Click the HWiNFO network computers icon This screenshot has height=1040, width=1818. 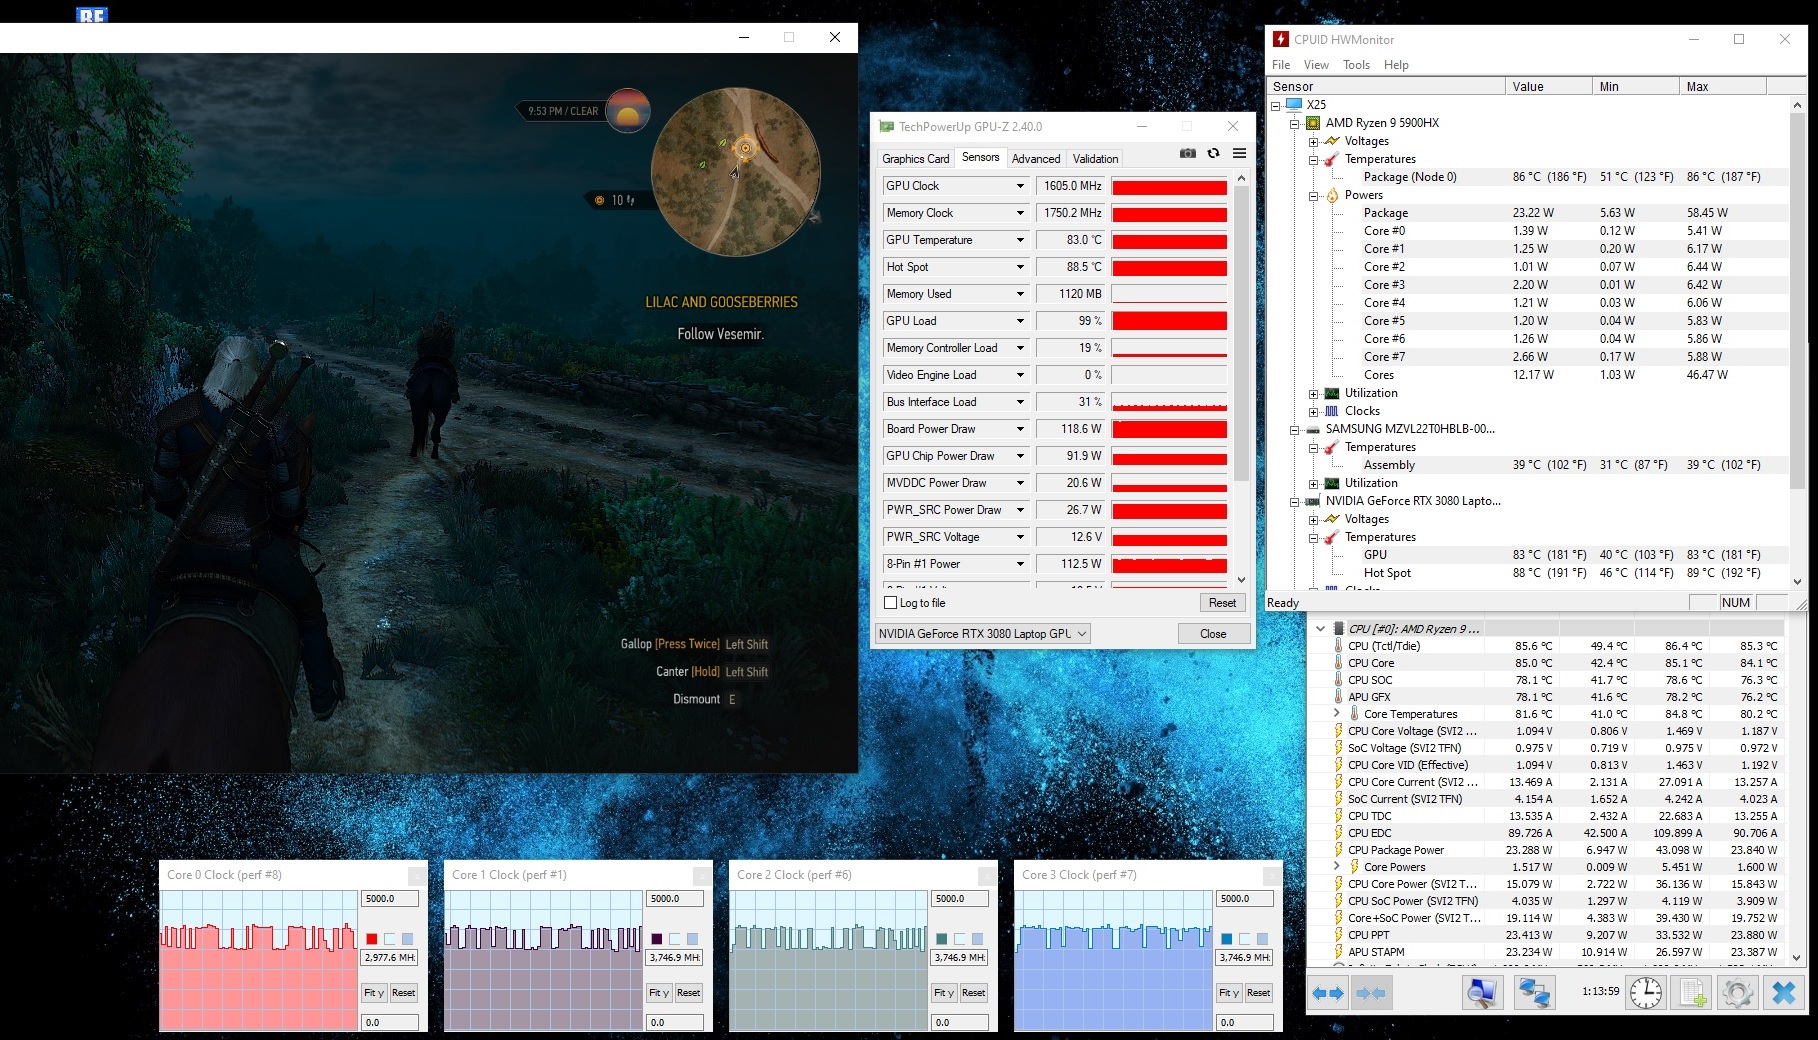[1533, 993]
